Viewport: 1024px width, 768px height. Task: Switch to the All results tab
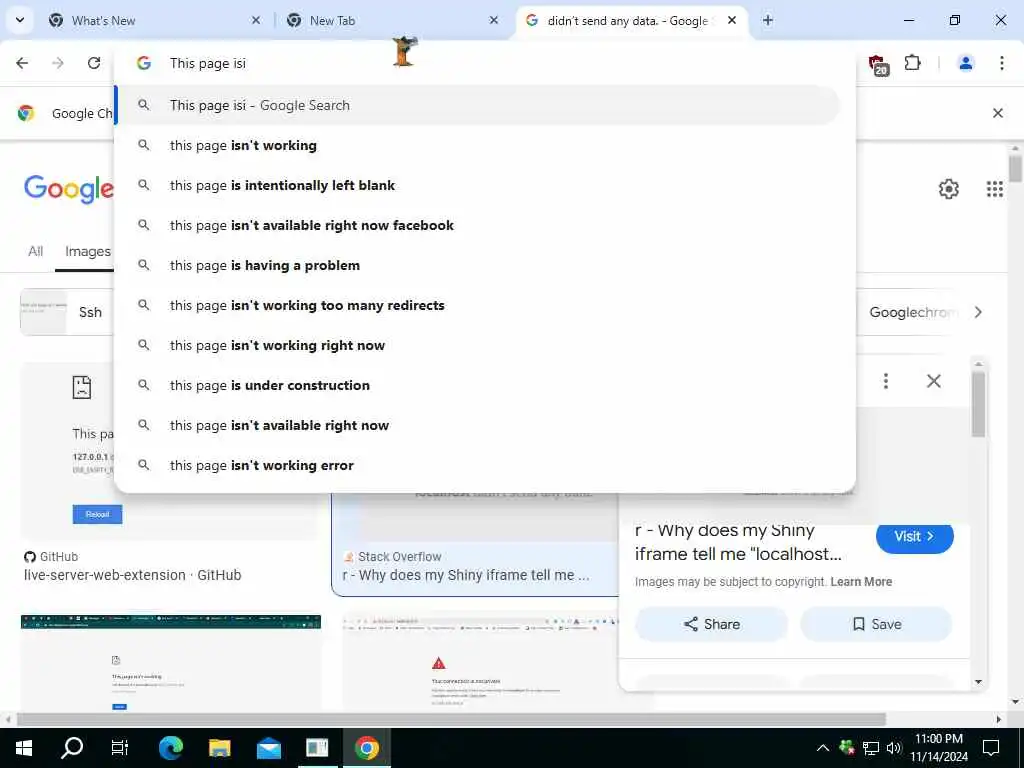click(x=35, y=251)
